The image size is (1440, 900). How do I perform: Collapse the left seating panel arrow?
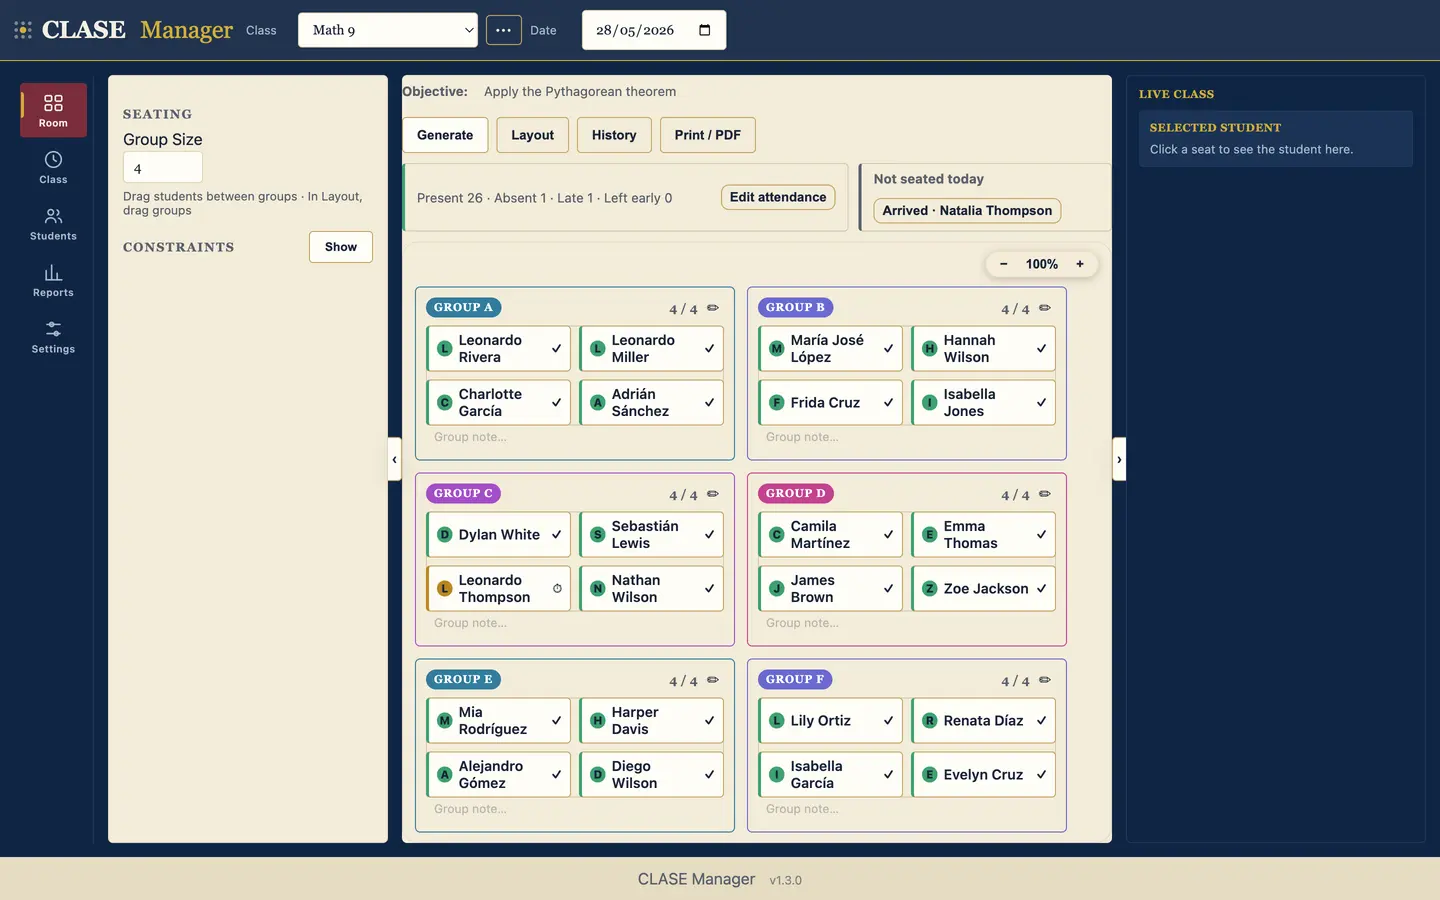tap(394, 460)
